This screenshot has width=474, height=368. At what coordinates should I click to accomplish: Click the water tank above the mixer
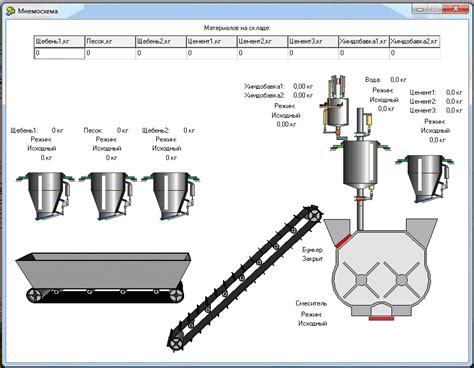tap(361, 163)
